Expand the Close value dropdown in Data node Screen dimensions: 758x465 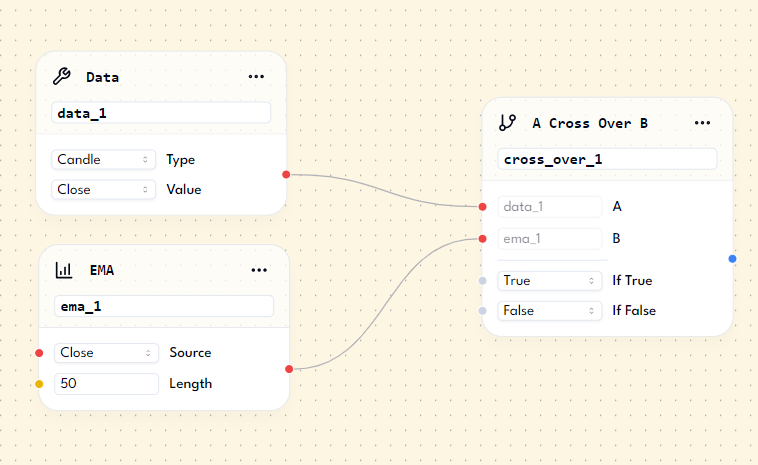[103, 189]
